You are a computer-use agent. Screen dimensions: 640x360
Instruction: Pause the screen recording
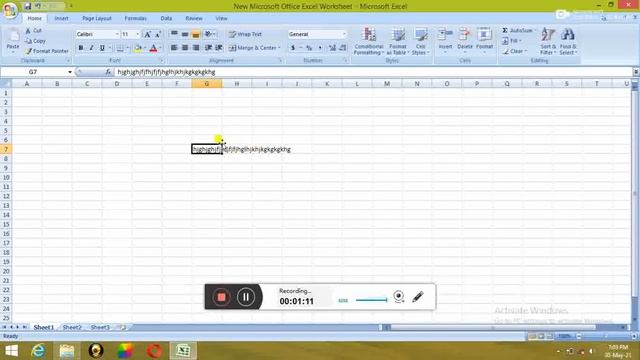[246, 297]
